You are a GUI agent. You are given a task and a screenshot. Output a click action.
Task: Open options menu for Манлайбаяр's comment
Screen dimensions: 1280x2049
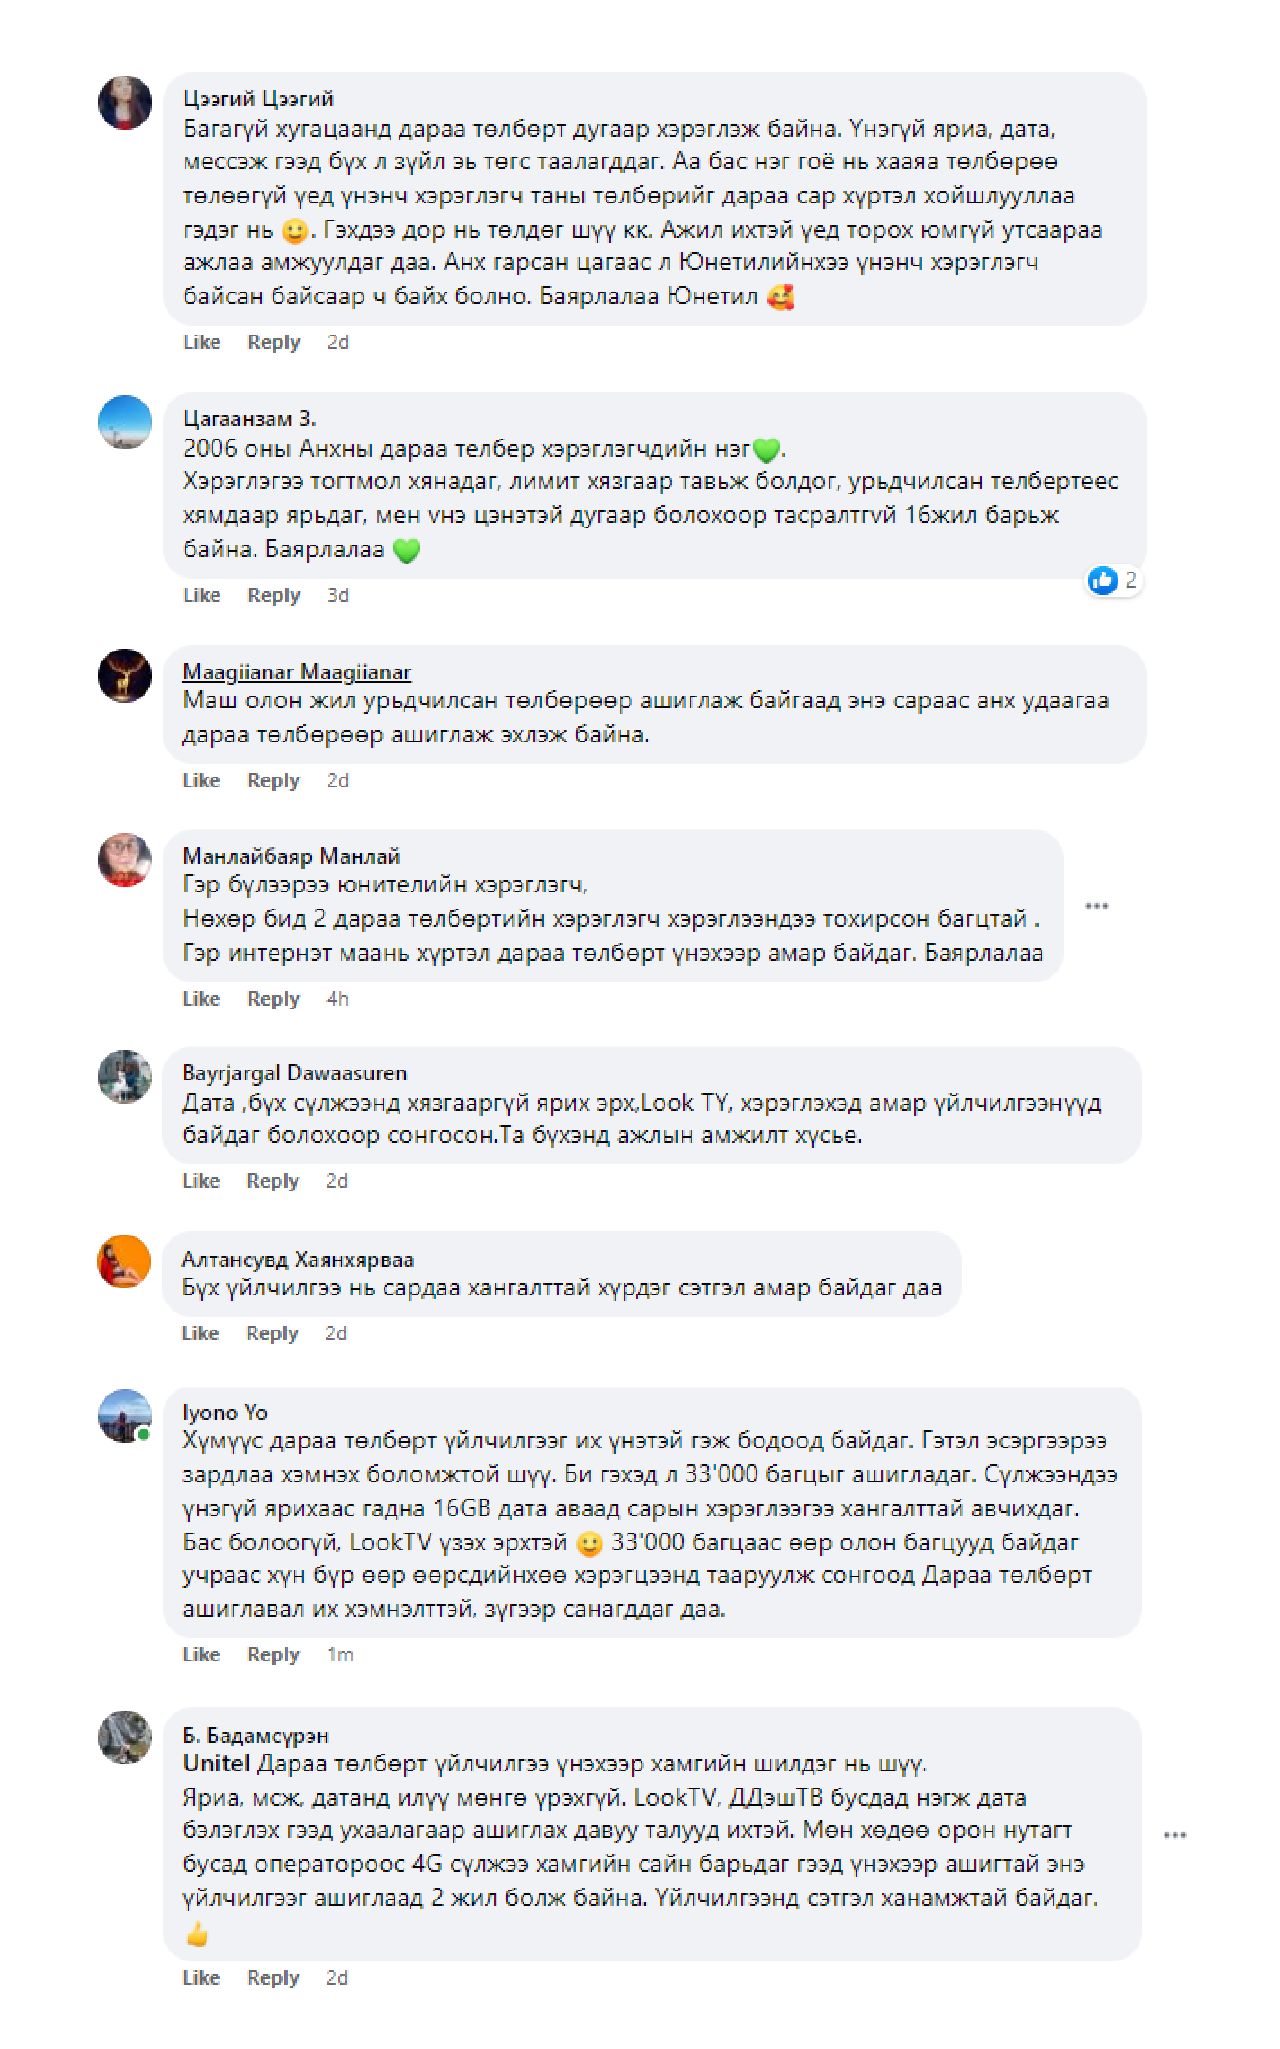pyautogui.click(x=1097, y=906)
